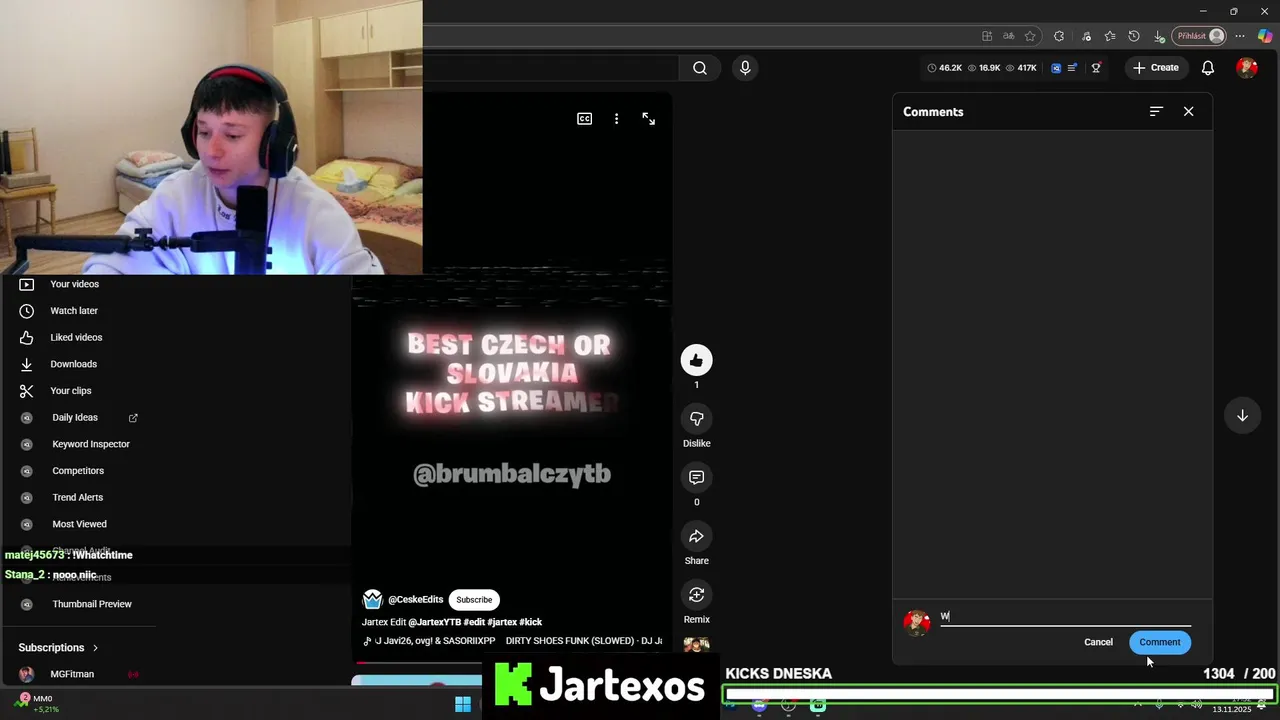Image resolution: width=1280 pixels, height=720 pixels.
Task: Click the 417K views stat
Action: point(1021,68)
